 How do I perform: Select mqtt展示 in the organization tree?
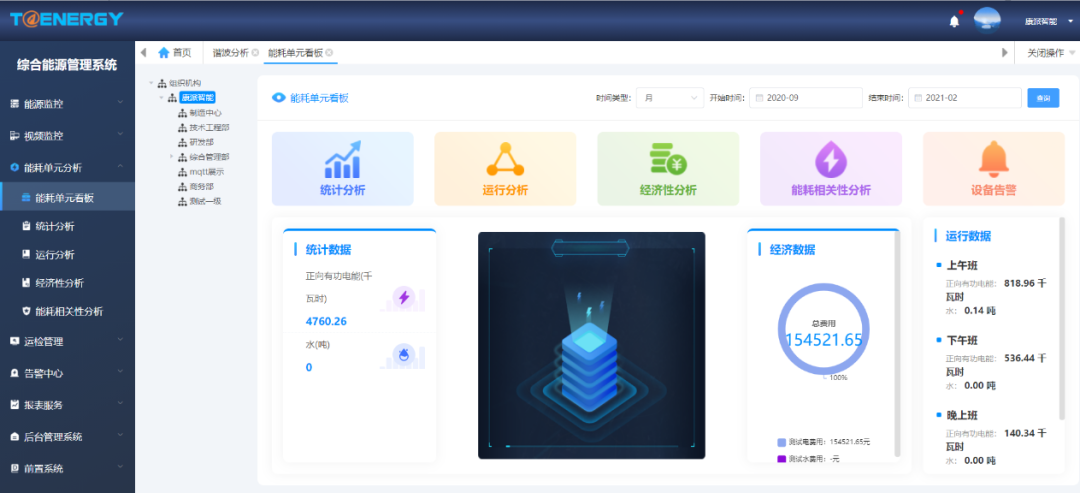pyautogui.click(x=207, y=171)
